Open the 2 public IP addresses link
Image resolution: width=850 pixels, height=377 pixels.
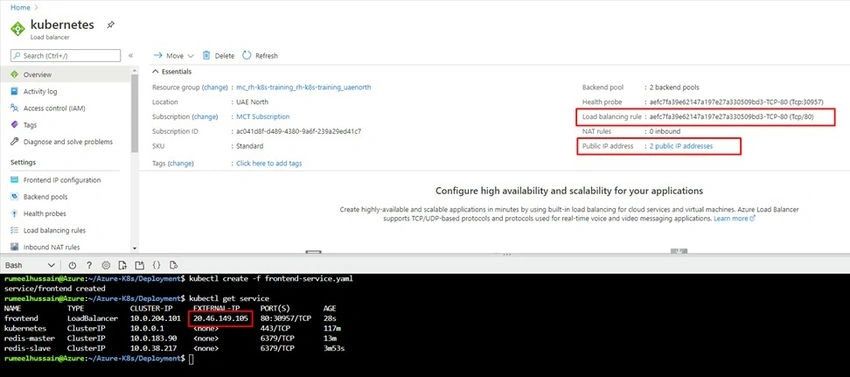681,146
